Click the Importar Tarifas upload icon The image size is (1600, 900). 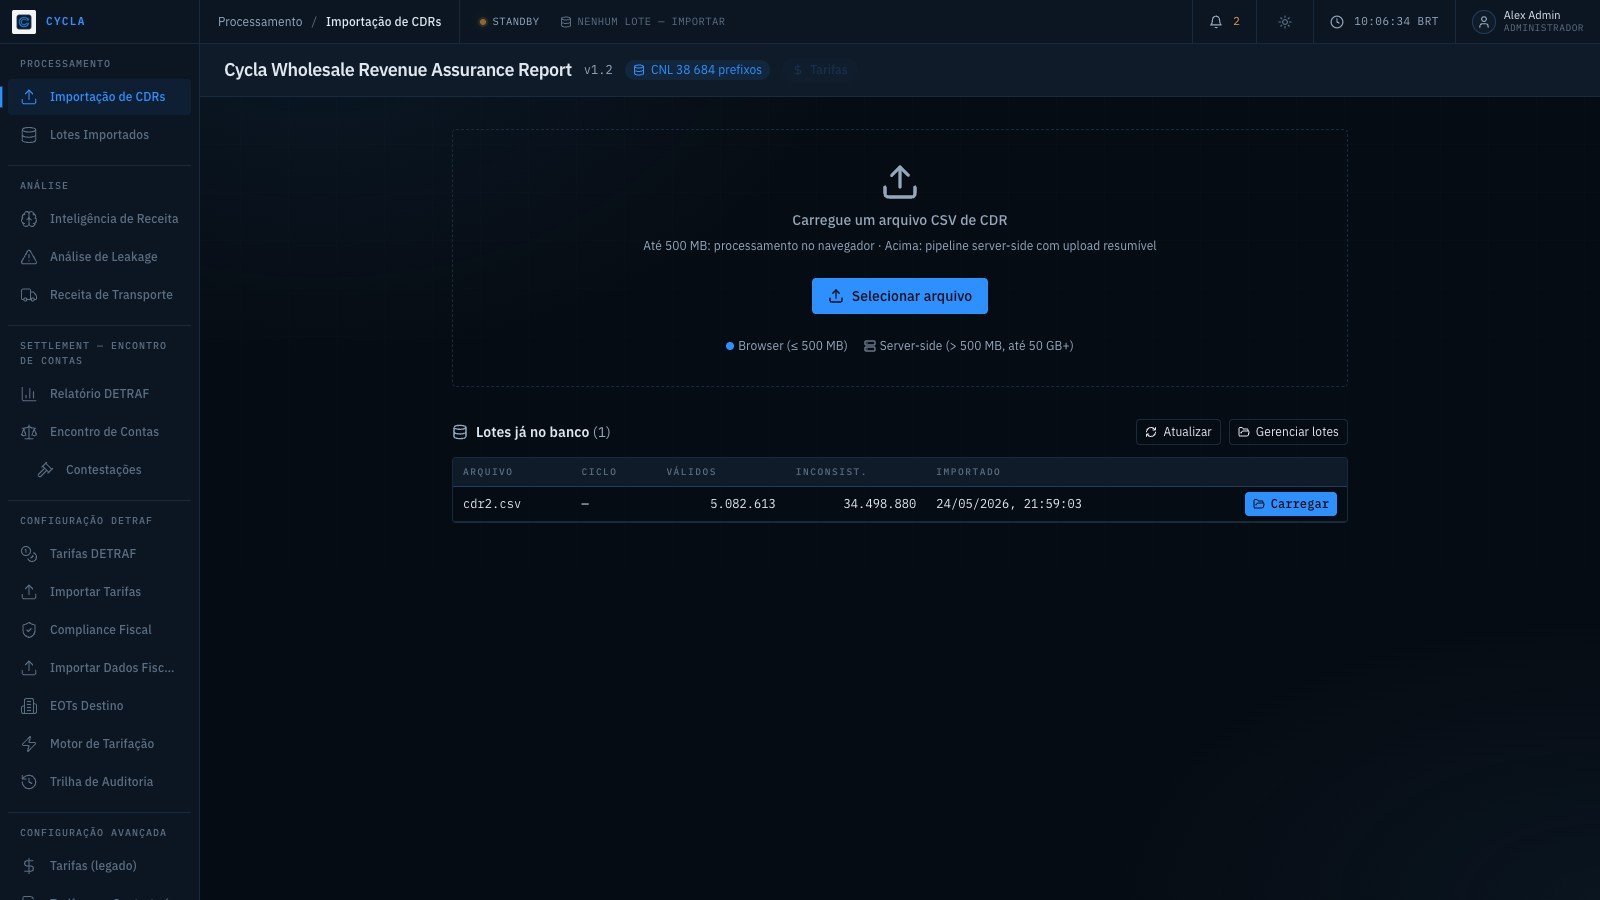29,592
